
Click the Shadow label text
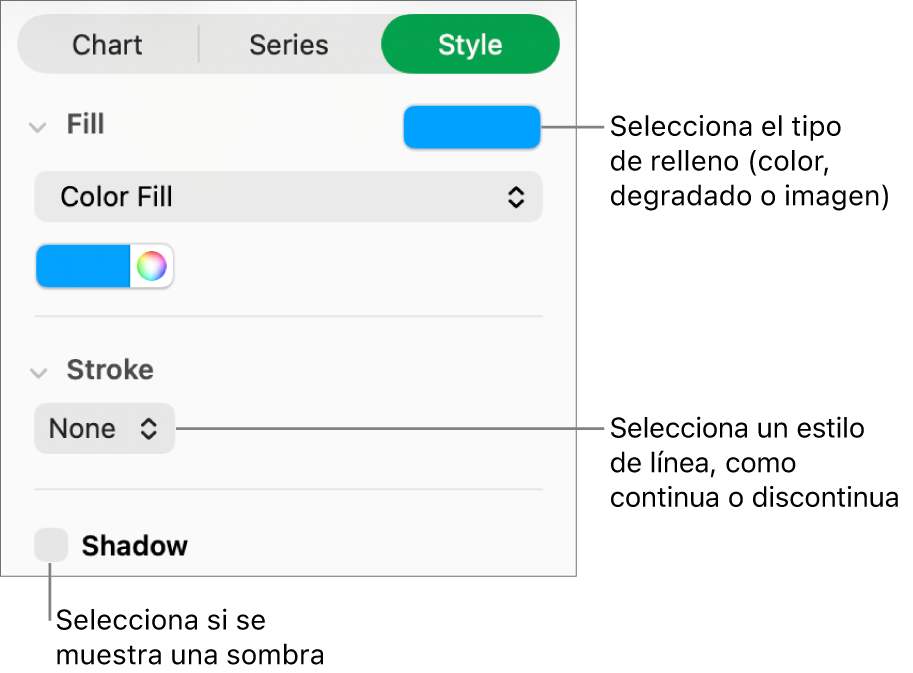135,546
